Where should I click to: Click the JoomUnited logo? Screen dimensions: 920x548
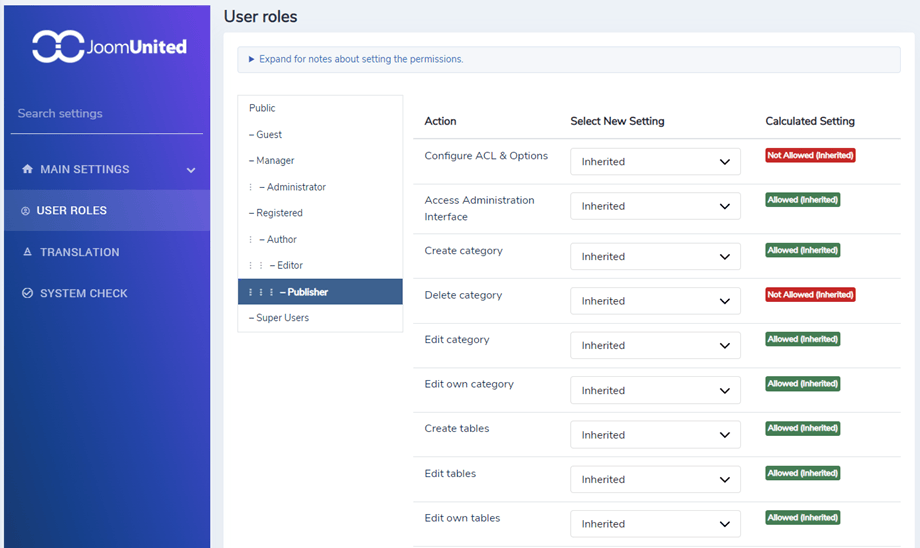pos(108,47)
